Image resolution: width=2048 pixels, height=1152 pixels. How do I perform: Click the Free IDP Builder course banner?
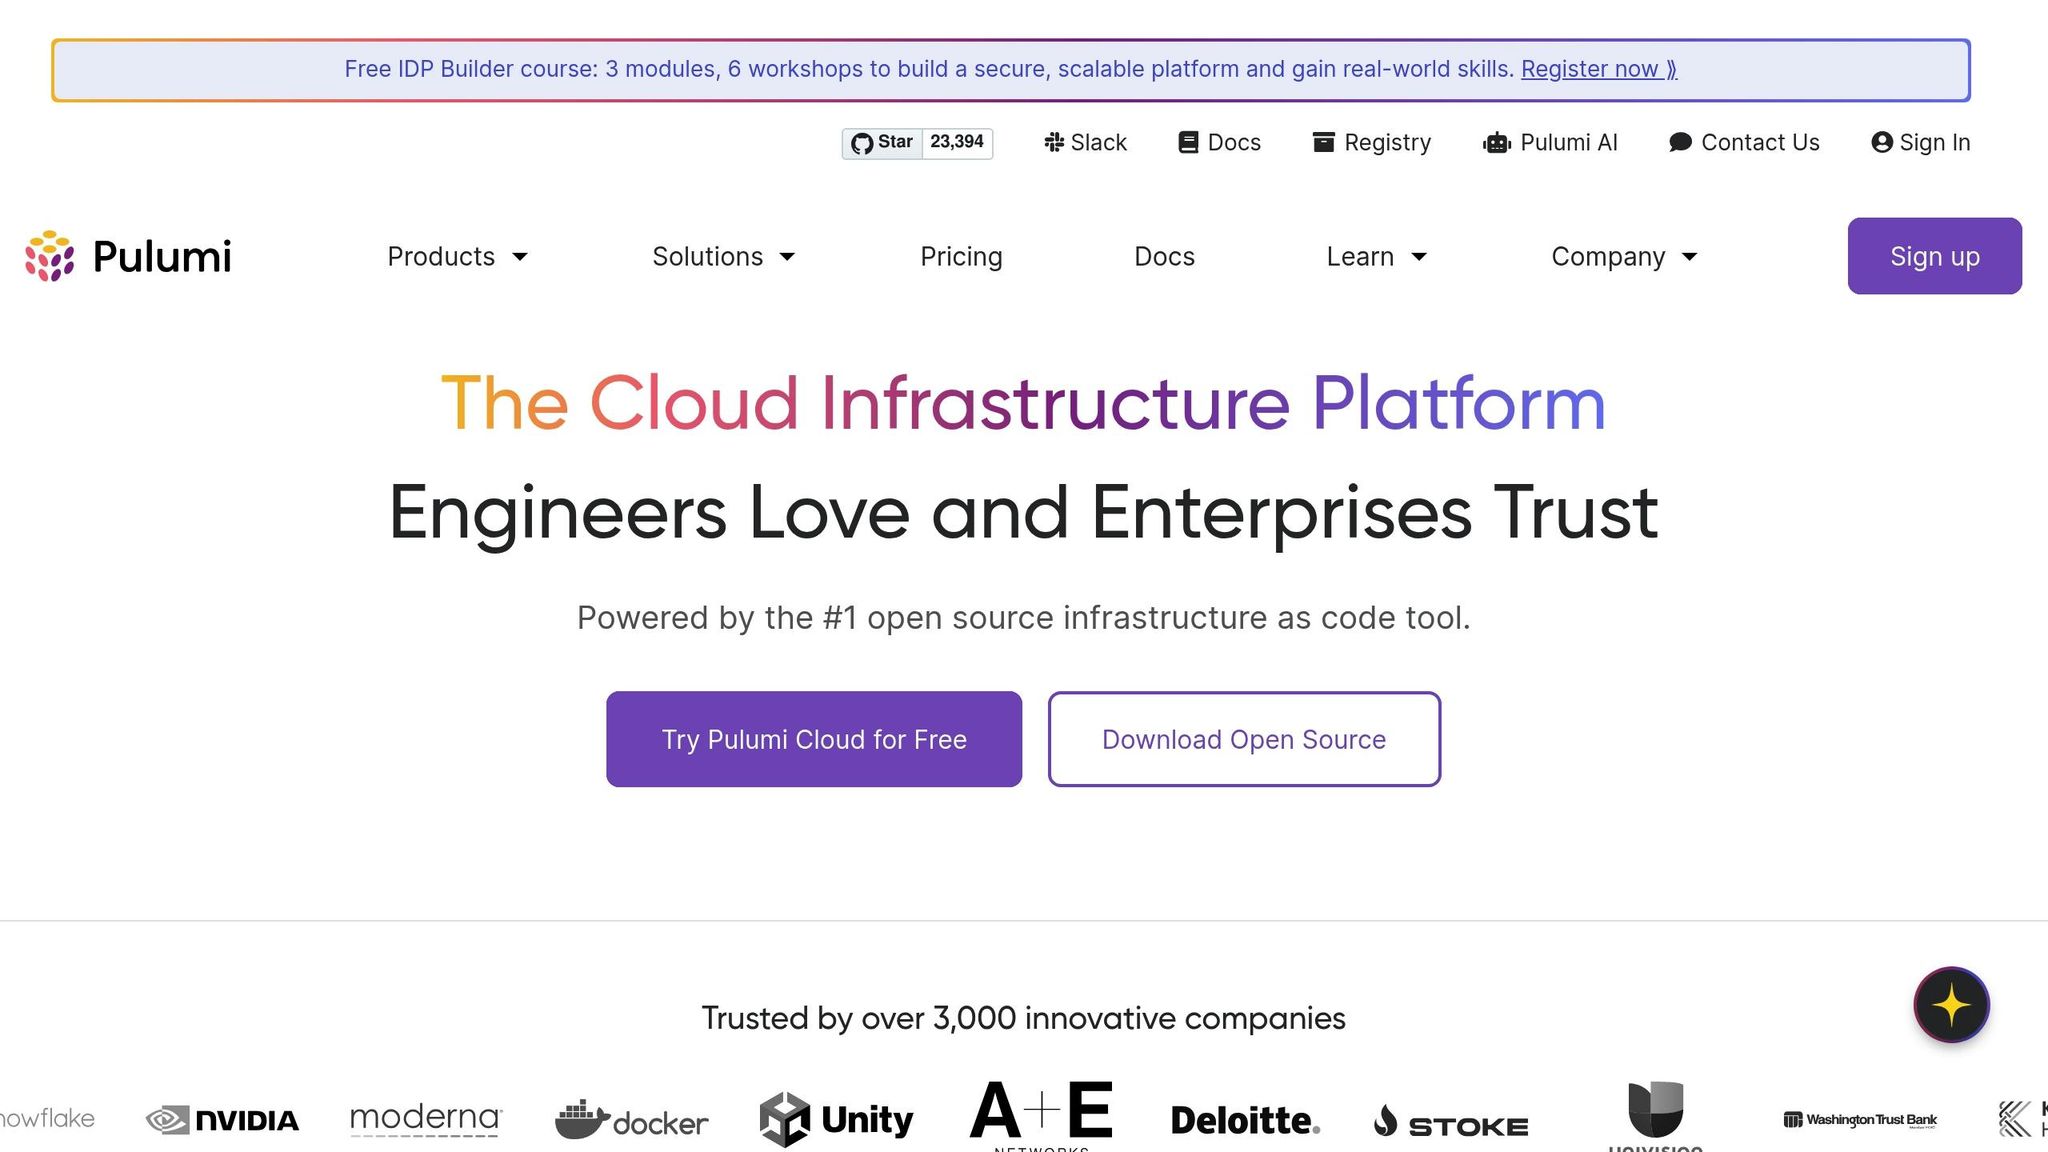pos(1011,70)
